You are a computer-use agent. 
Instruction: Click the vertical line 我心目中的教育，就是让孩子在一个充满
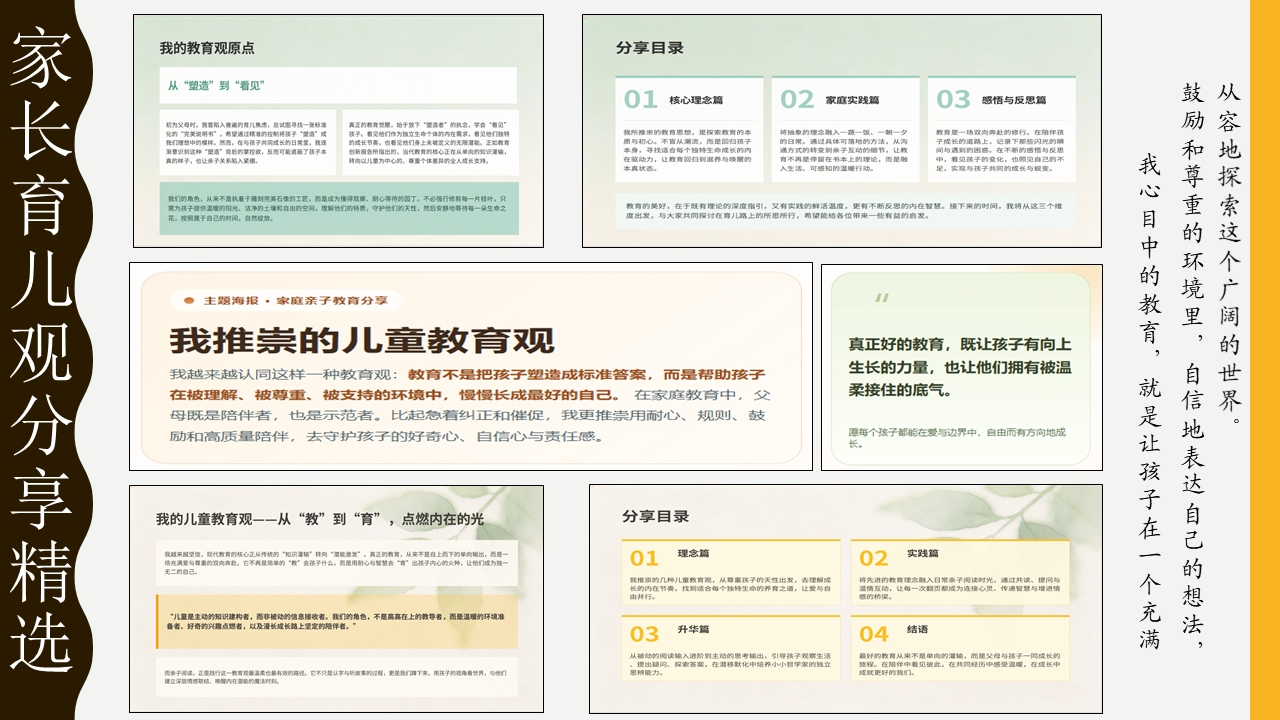pos(1149,401)
